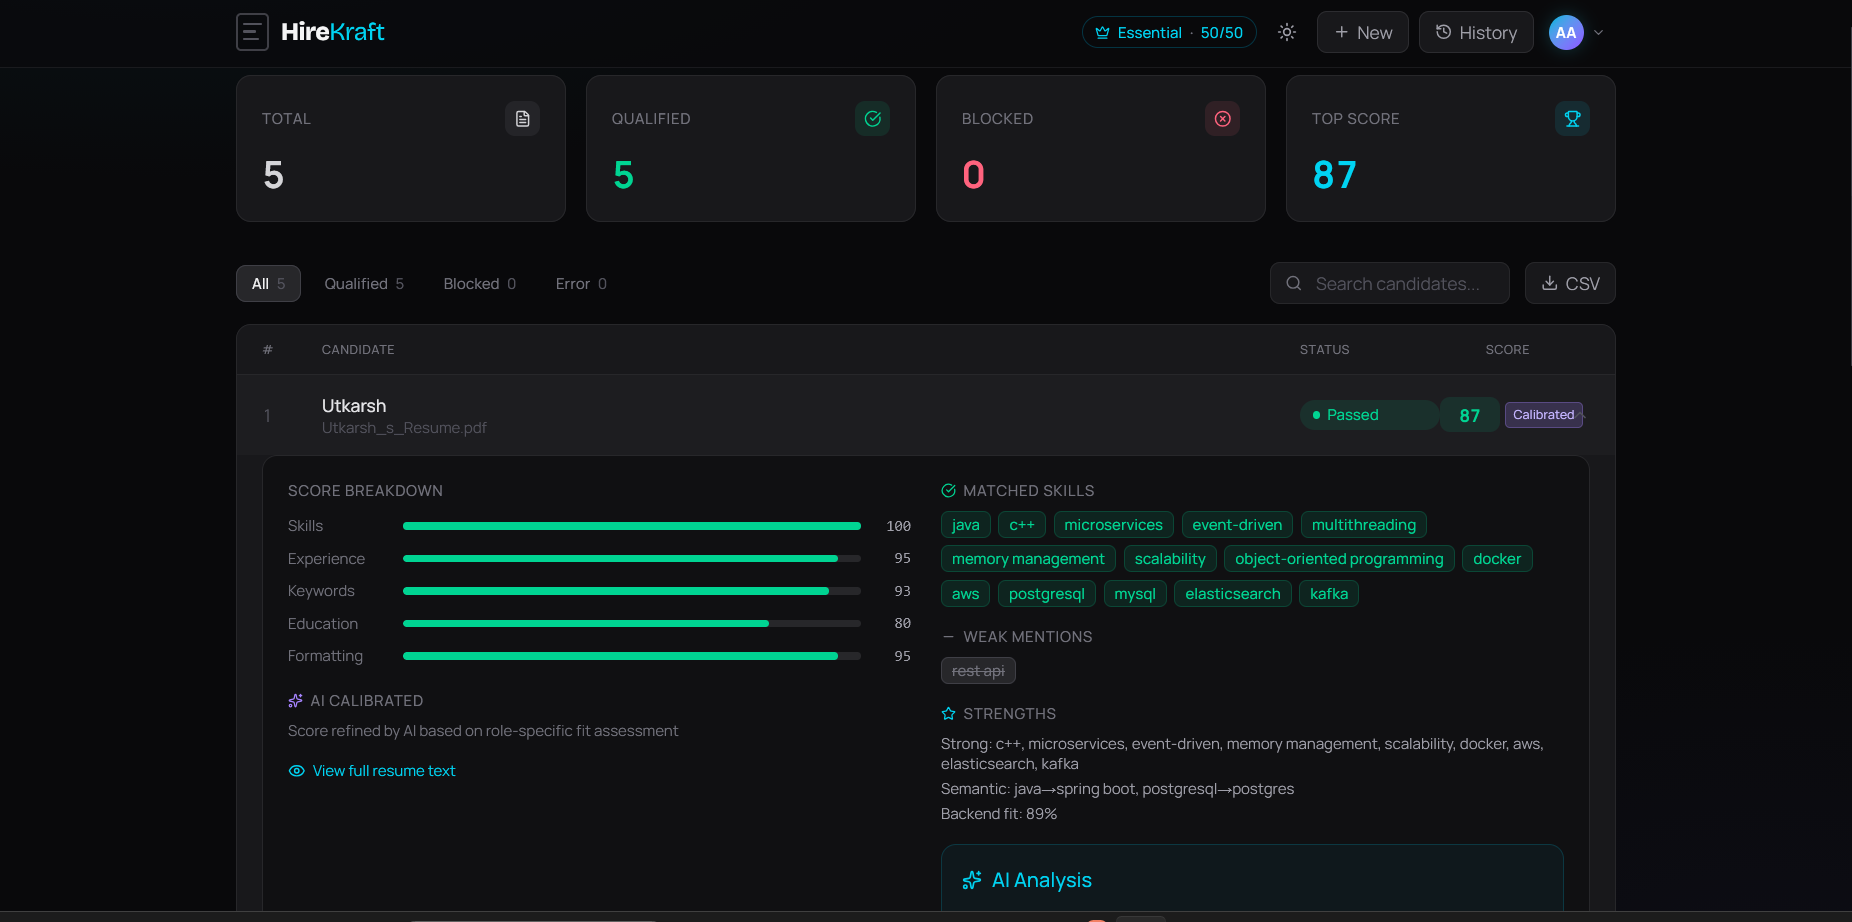Click the Top Score value 87
The image size is (1852, 922).
pyautogui.click(x=1335, y=175)
